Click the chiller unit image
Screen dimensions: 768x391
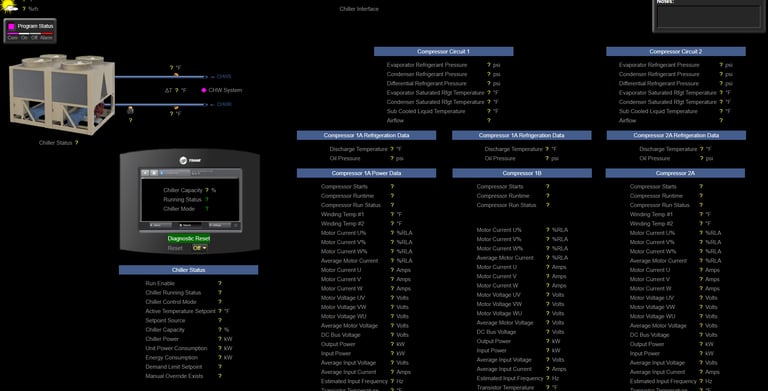tap(62, 94)
